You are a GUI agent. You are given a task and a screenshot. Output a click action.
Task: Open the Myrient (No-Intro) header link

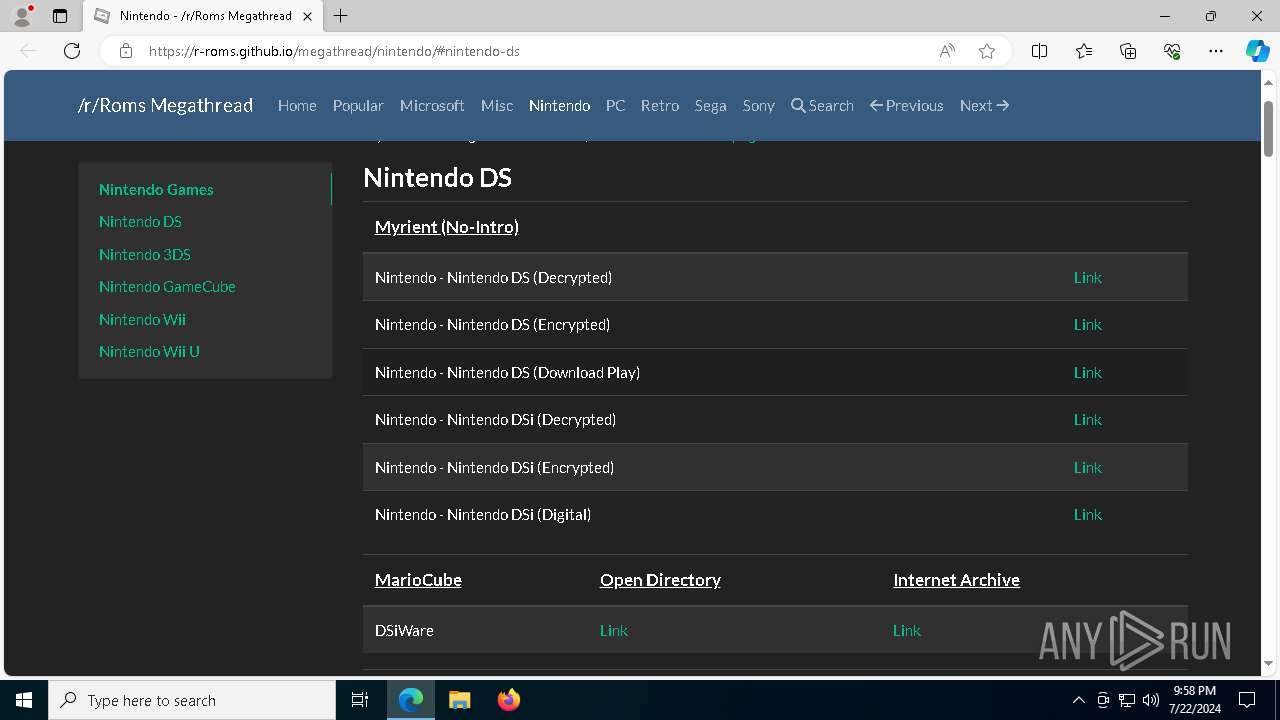446,227
